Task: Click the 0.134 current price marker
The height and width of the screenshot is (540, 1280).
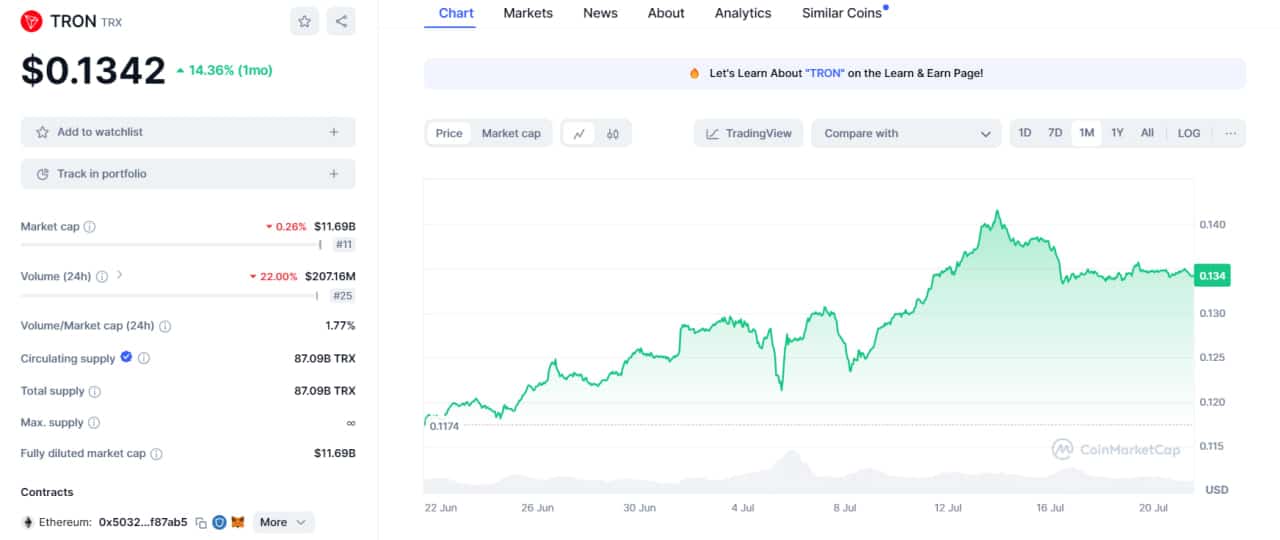Action: (1211, 276)
